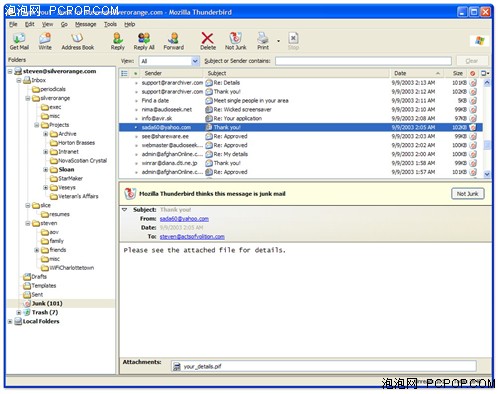Toggle junk status for Re: Details message
This screenshot has height=394, width=500.
coord(473,83)
